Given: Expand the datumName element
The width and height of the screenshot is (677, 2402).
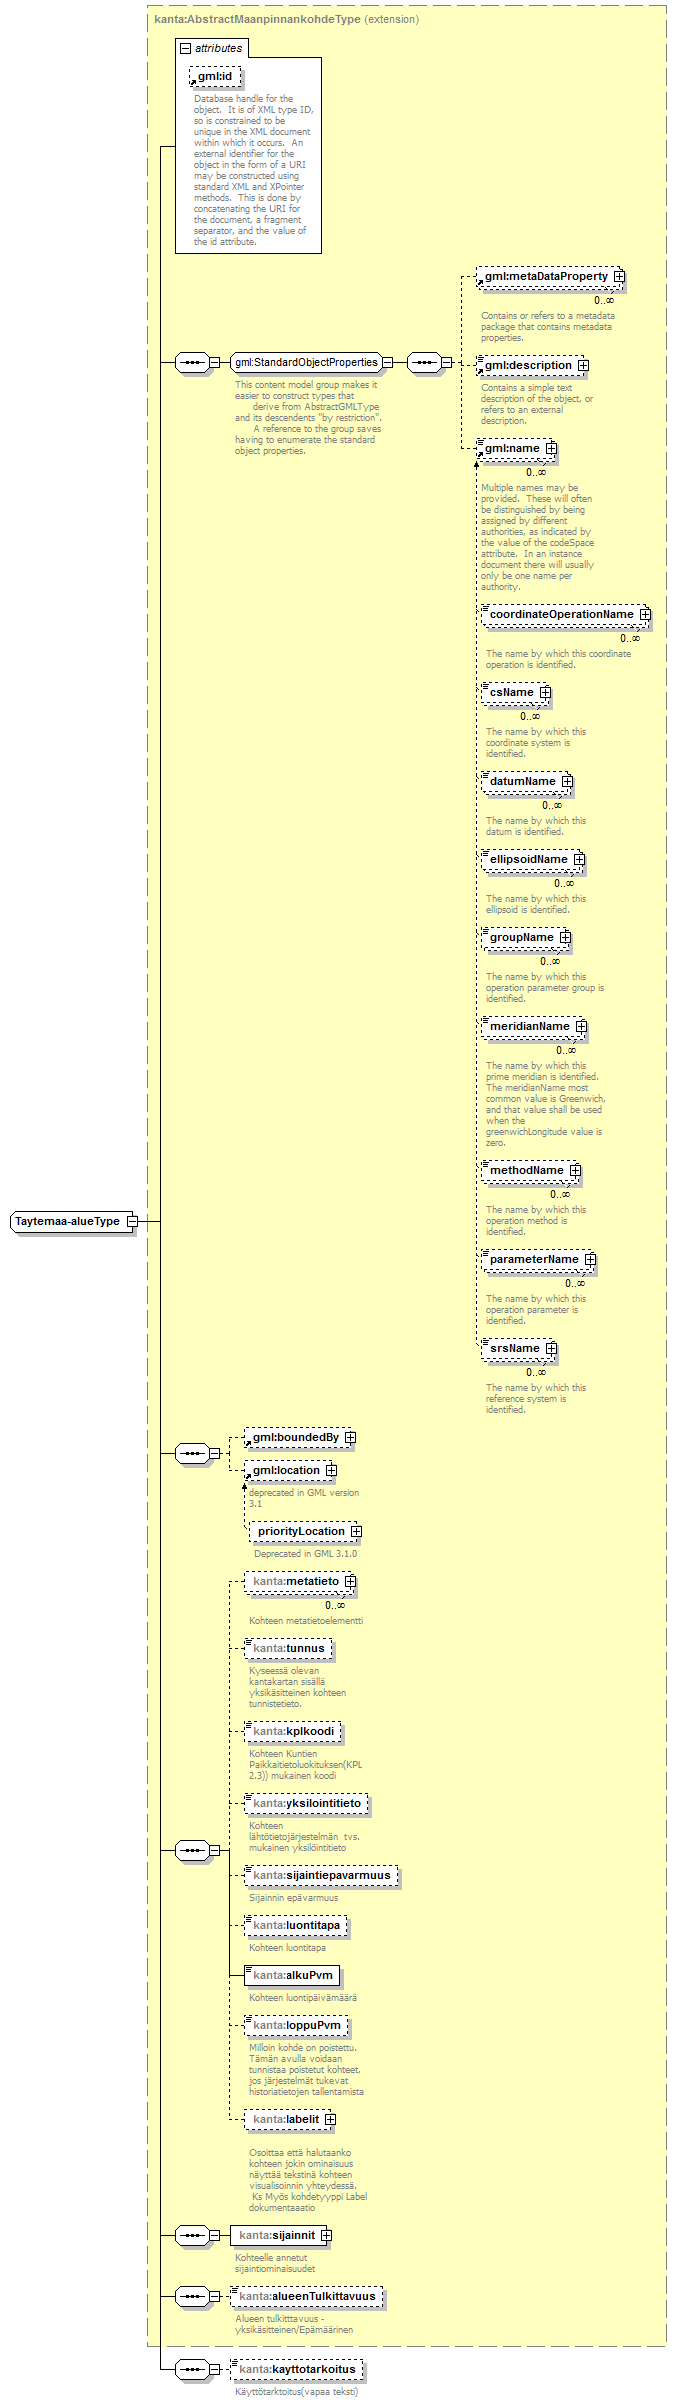Looking at the screenshot, I should (567, 781).
